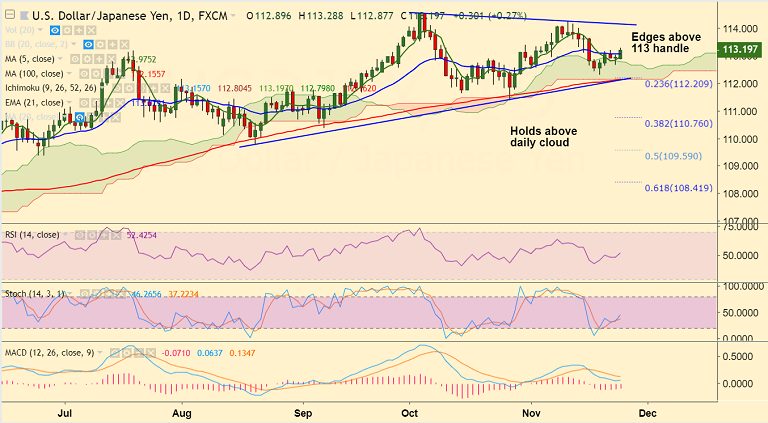Open settings gear for MA (100, close)
This screenshot has height=423, width=768.
tap(96, 74)
